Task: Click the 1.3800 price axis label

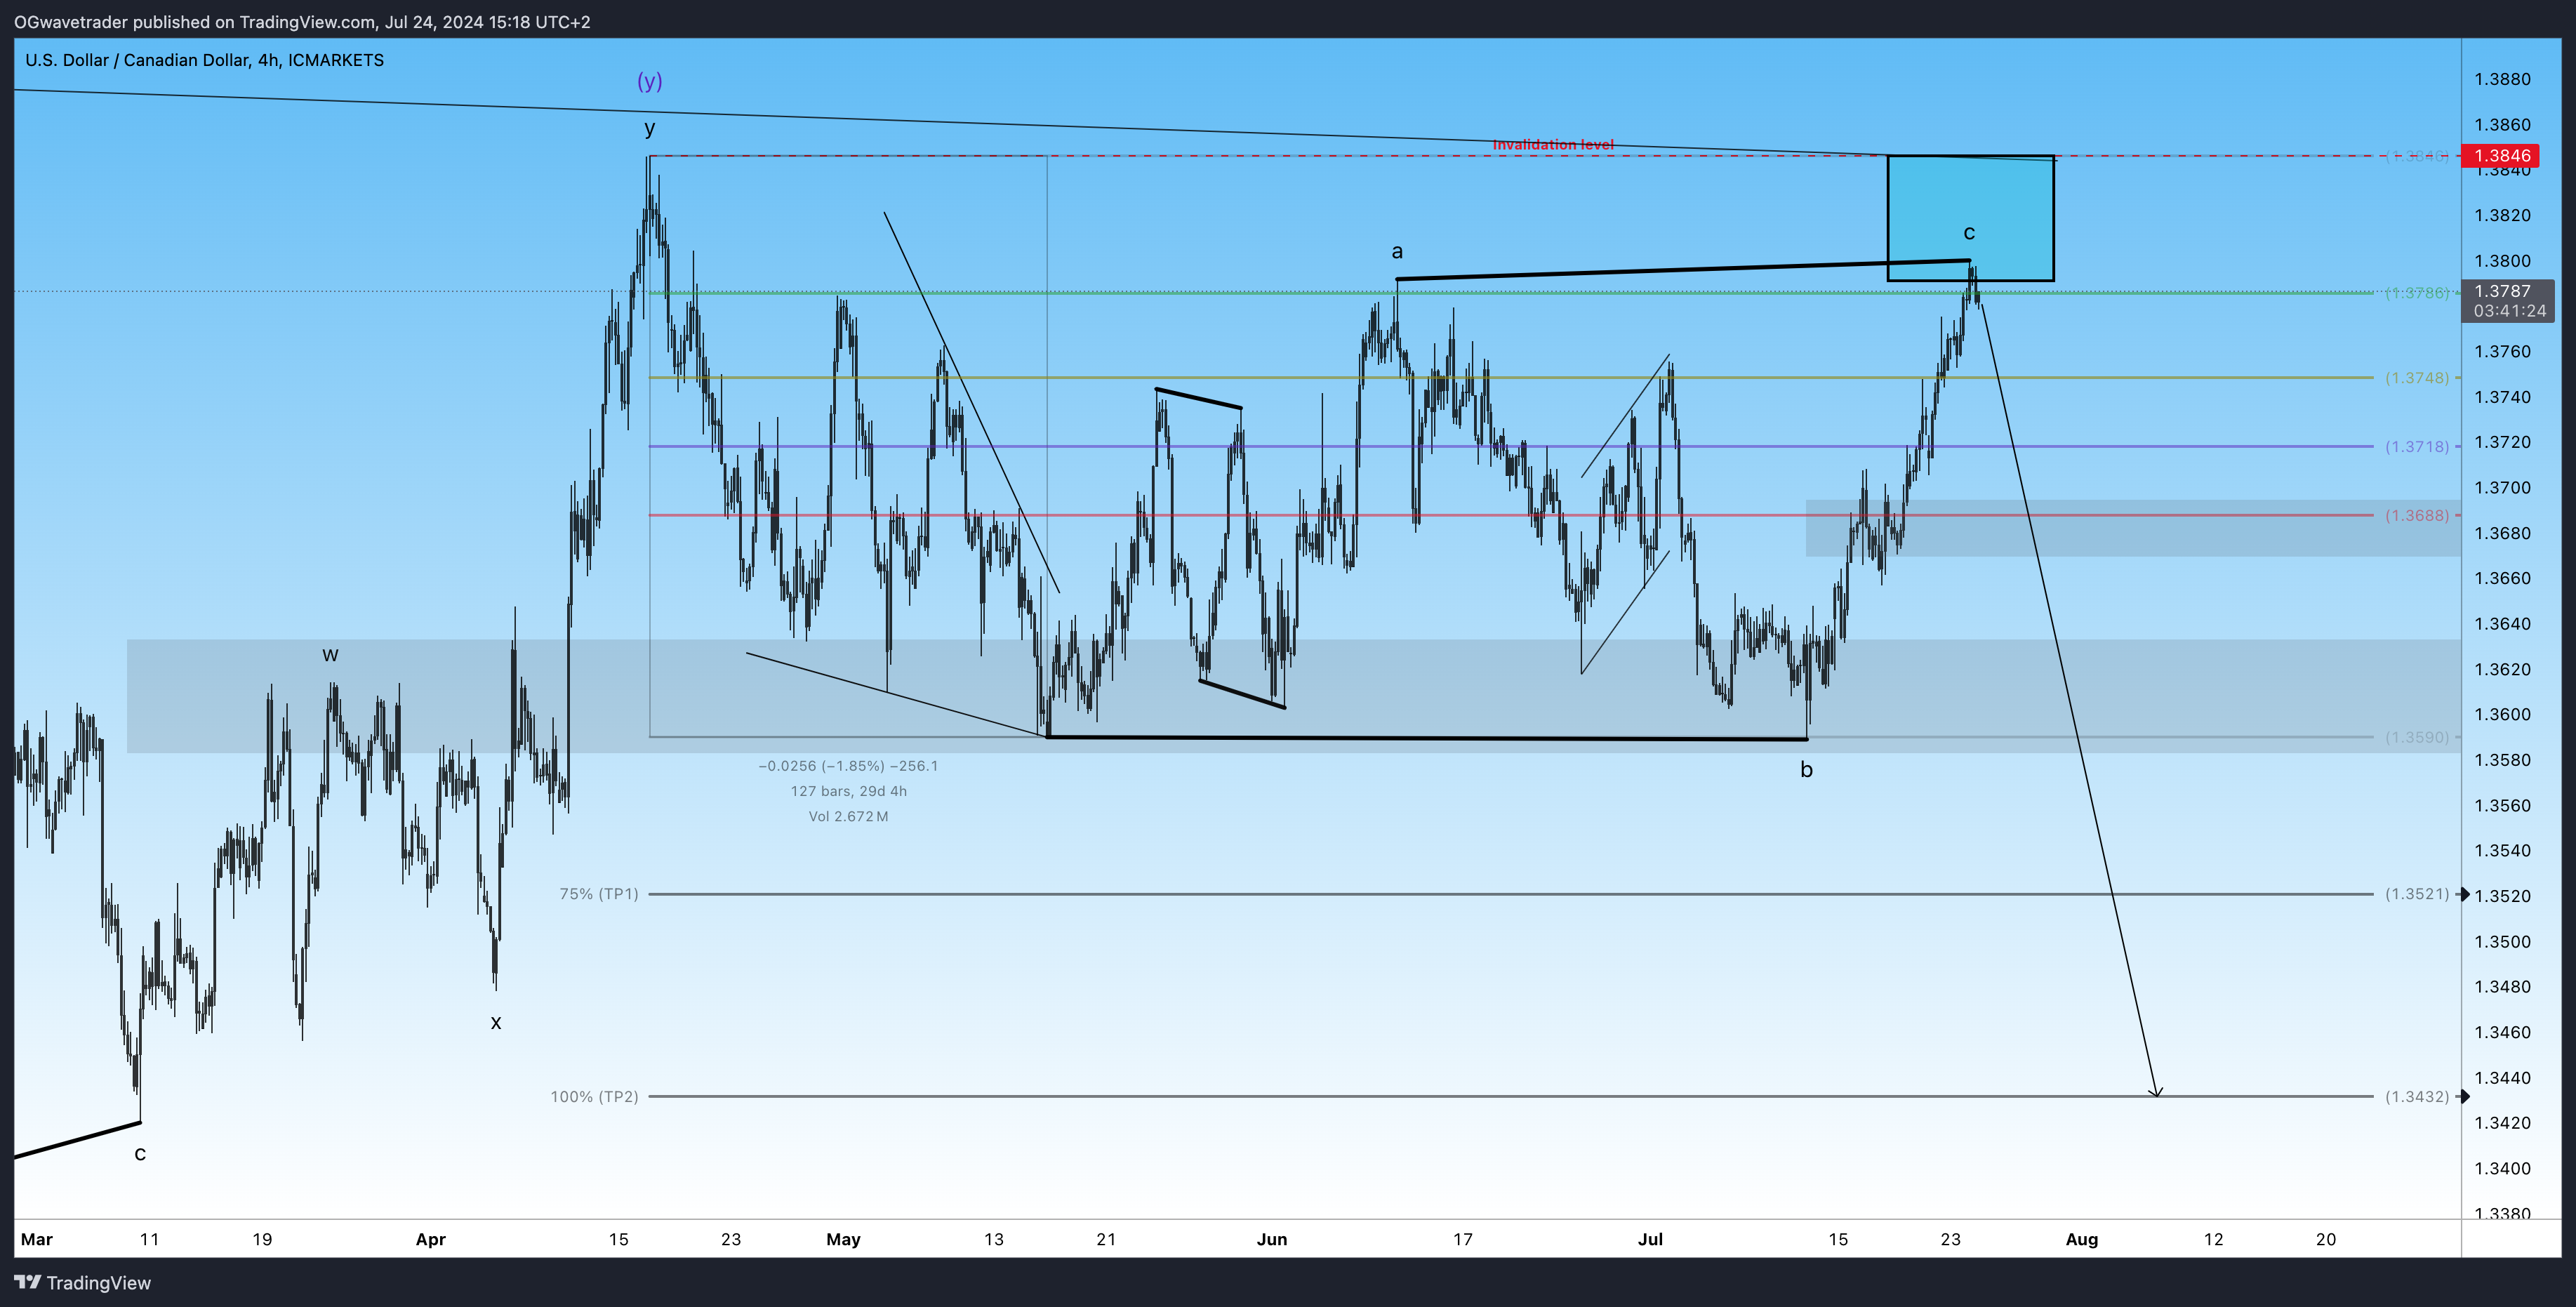Action: 2502,261
